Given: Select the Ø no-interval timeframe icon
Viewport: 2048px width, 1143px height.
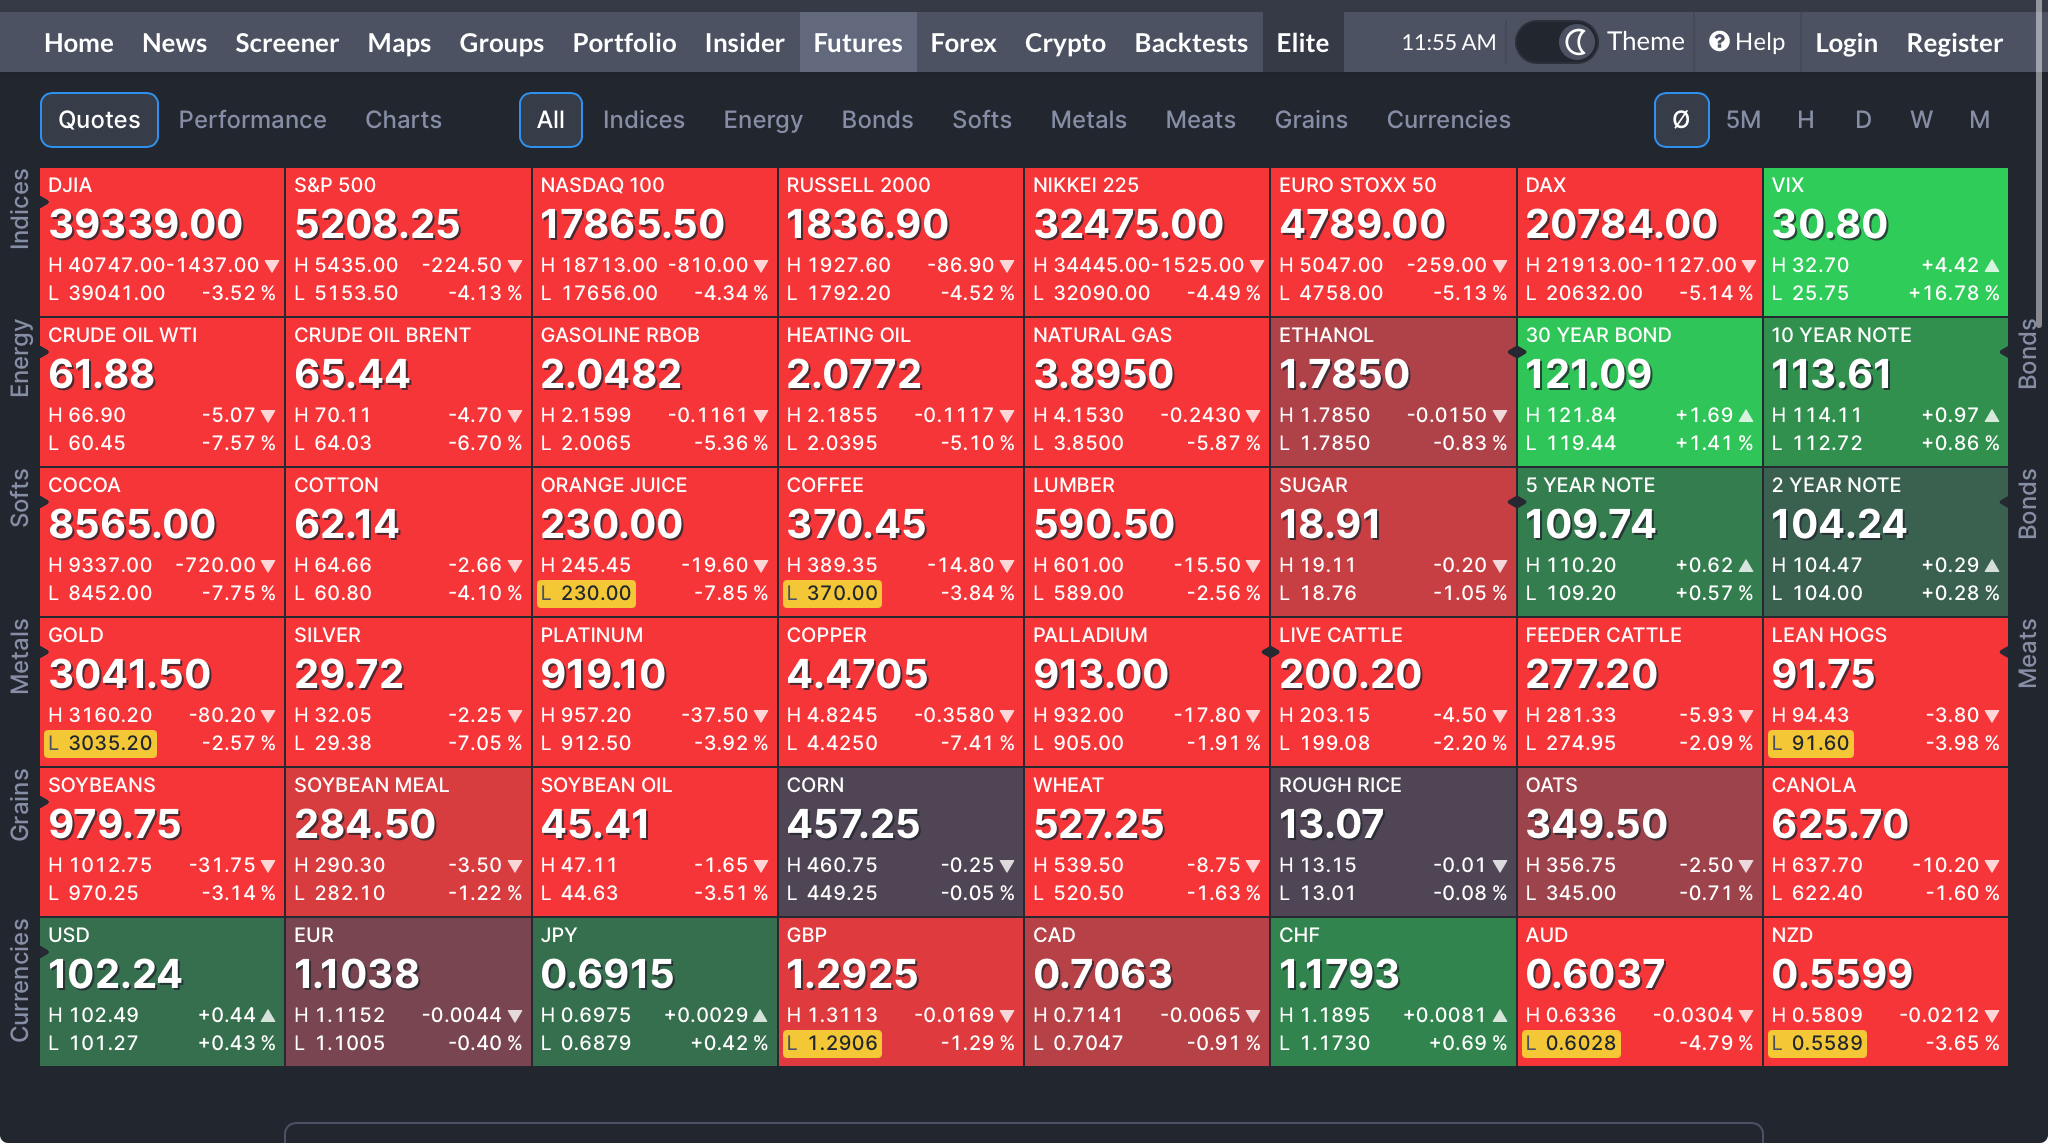Looking at the screenshot, I should (x=1681, y=120).
